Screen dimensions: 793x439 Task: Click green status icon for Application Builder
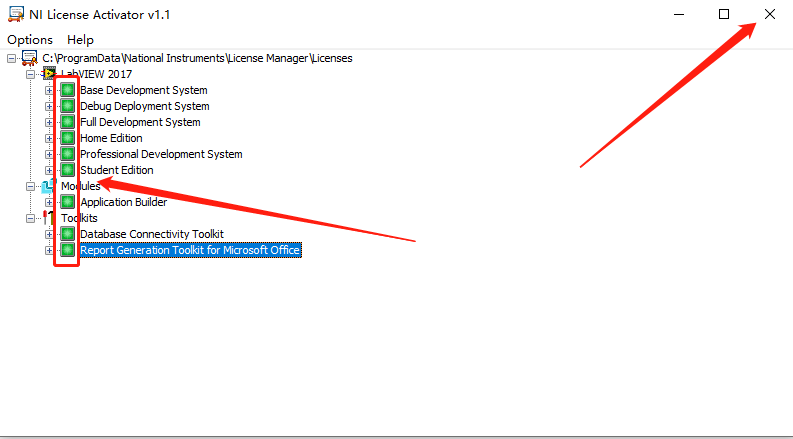(67, 202)
